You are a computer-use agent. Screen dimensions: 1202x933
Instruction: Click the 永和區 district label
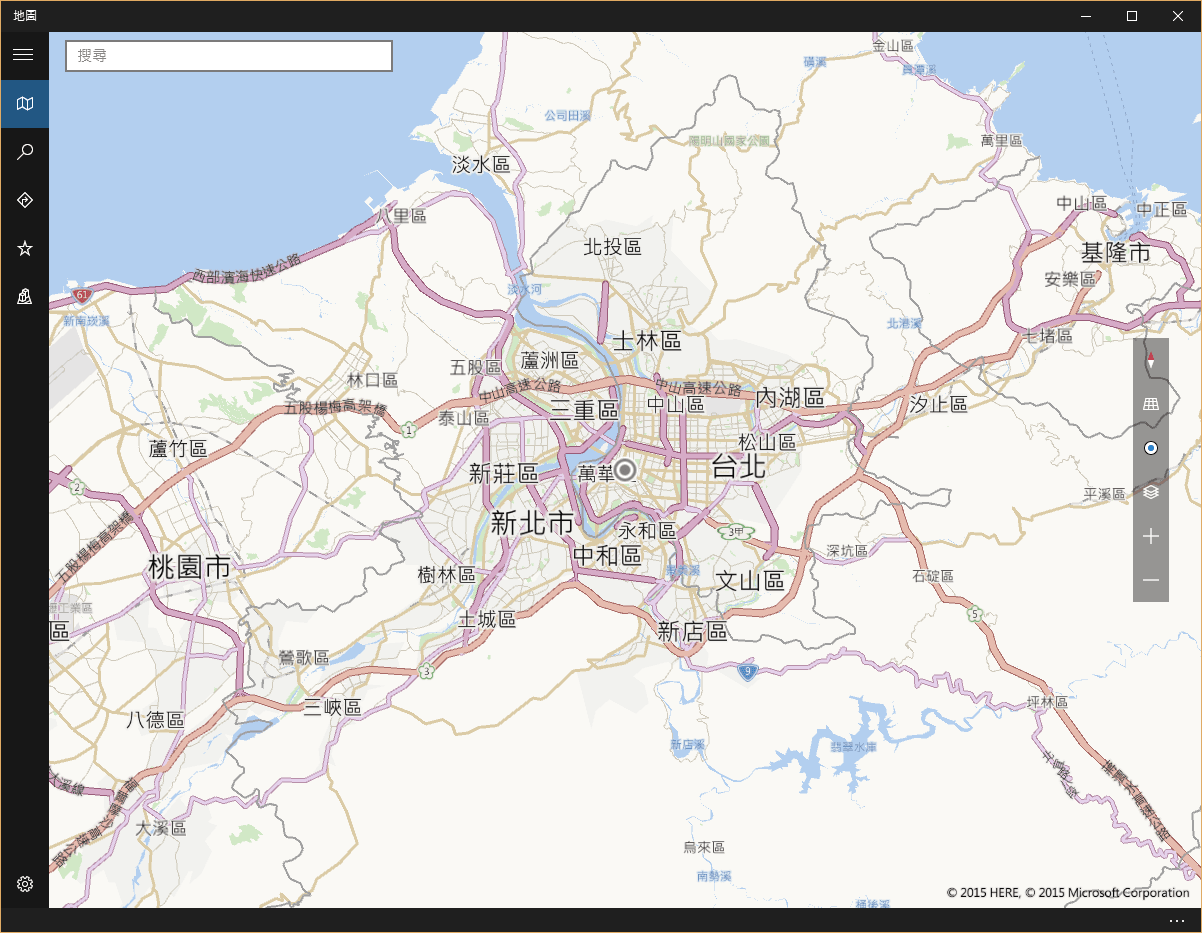click(x=647, y=530)
